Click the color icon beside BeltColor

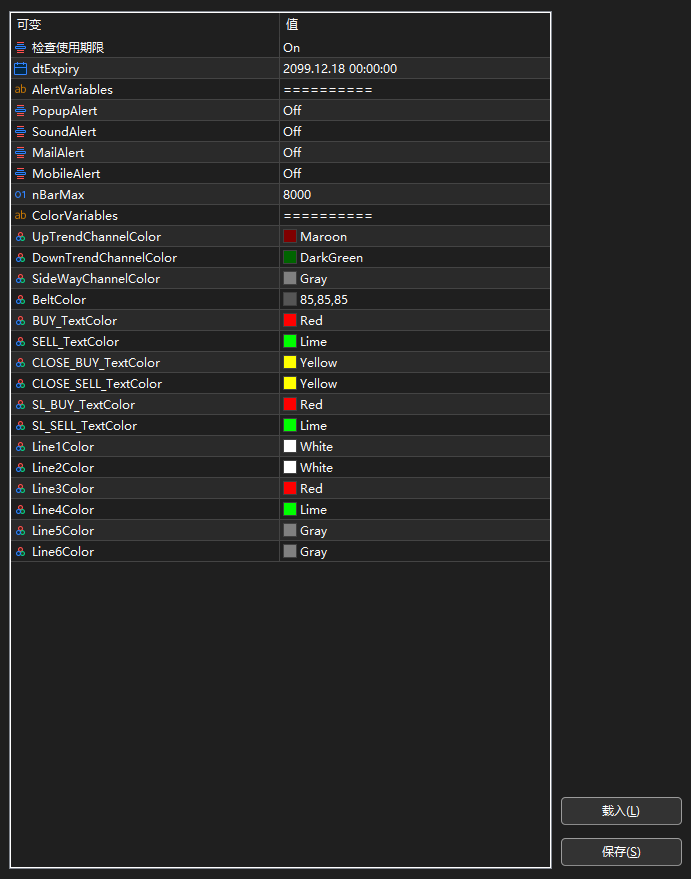click(x=21, y=300)
